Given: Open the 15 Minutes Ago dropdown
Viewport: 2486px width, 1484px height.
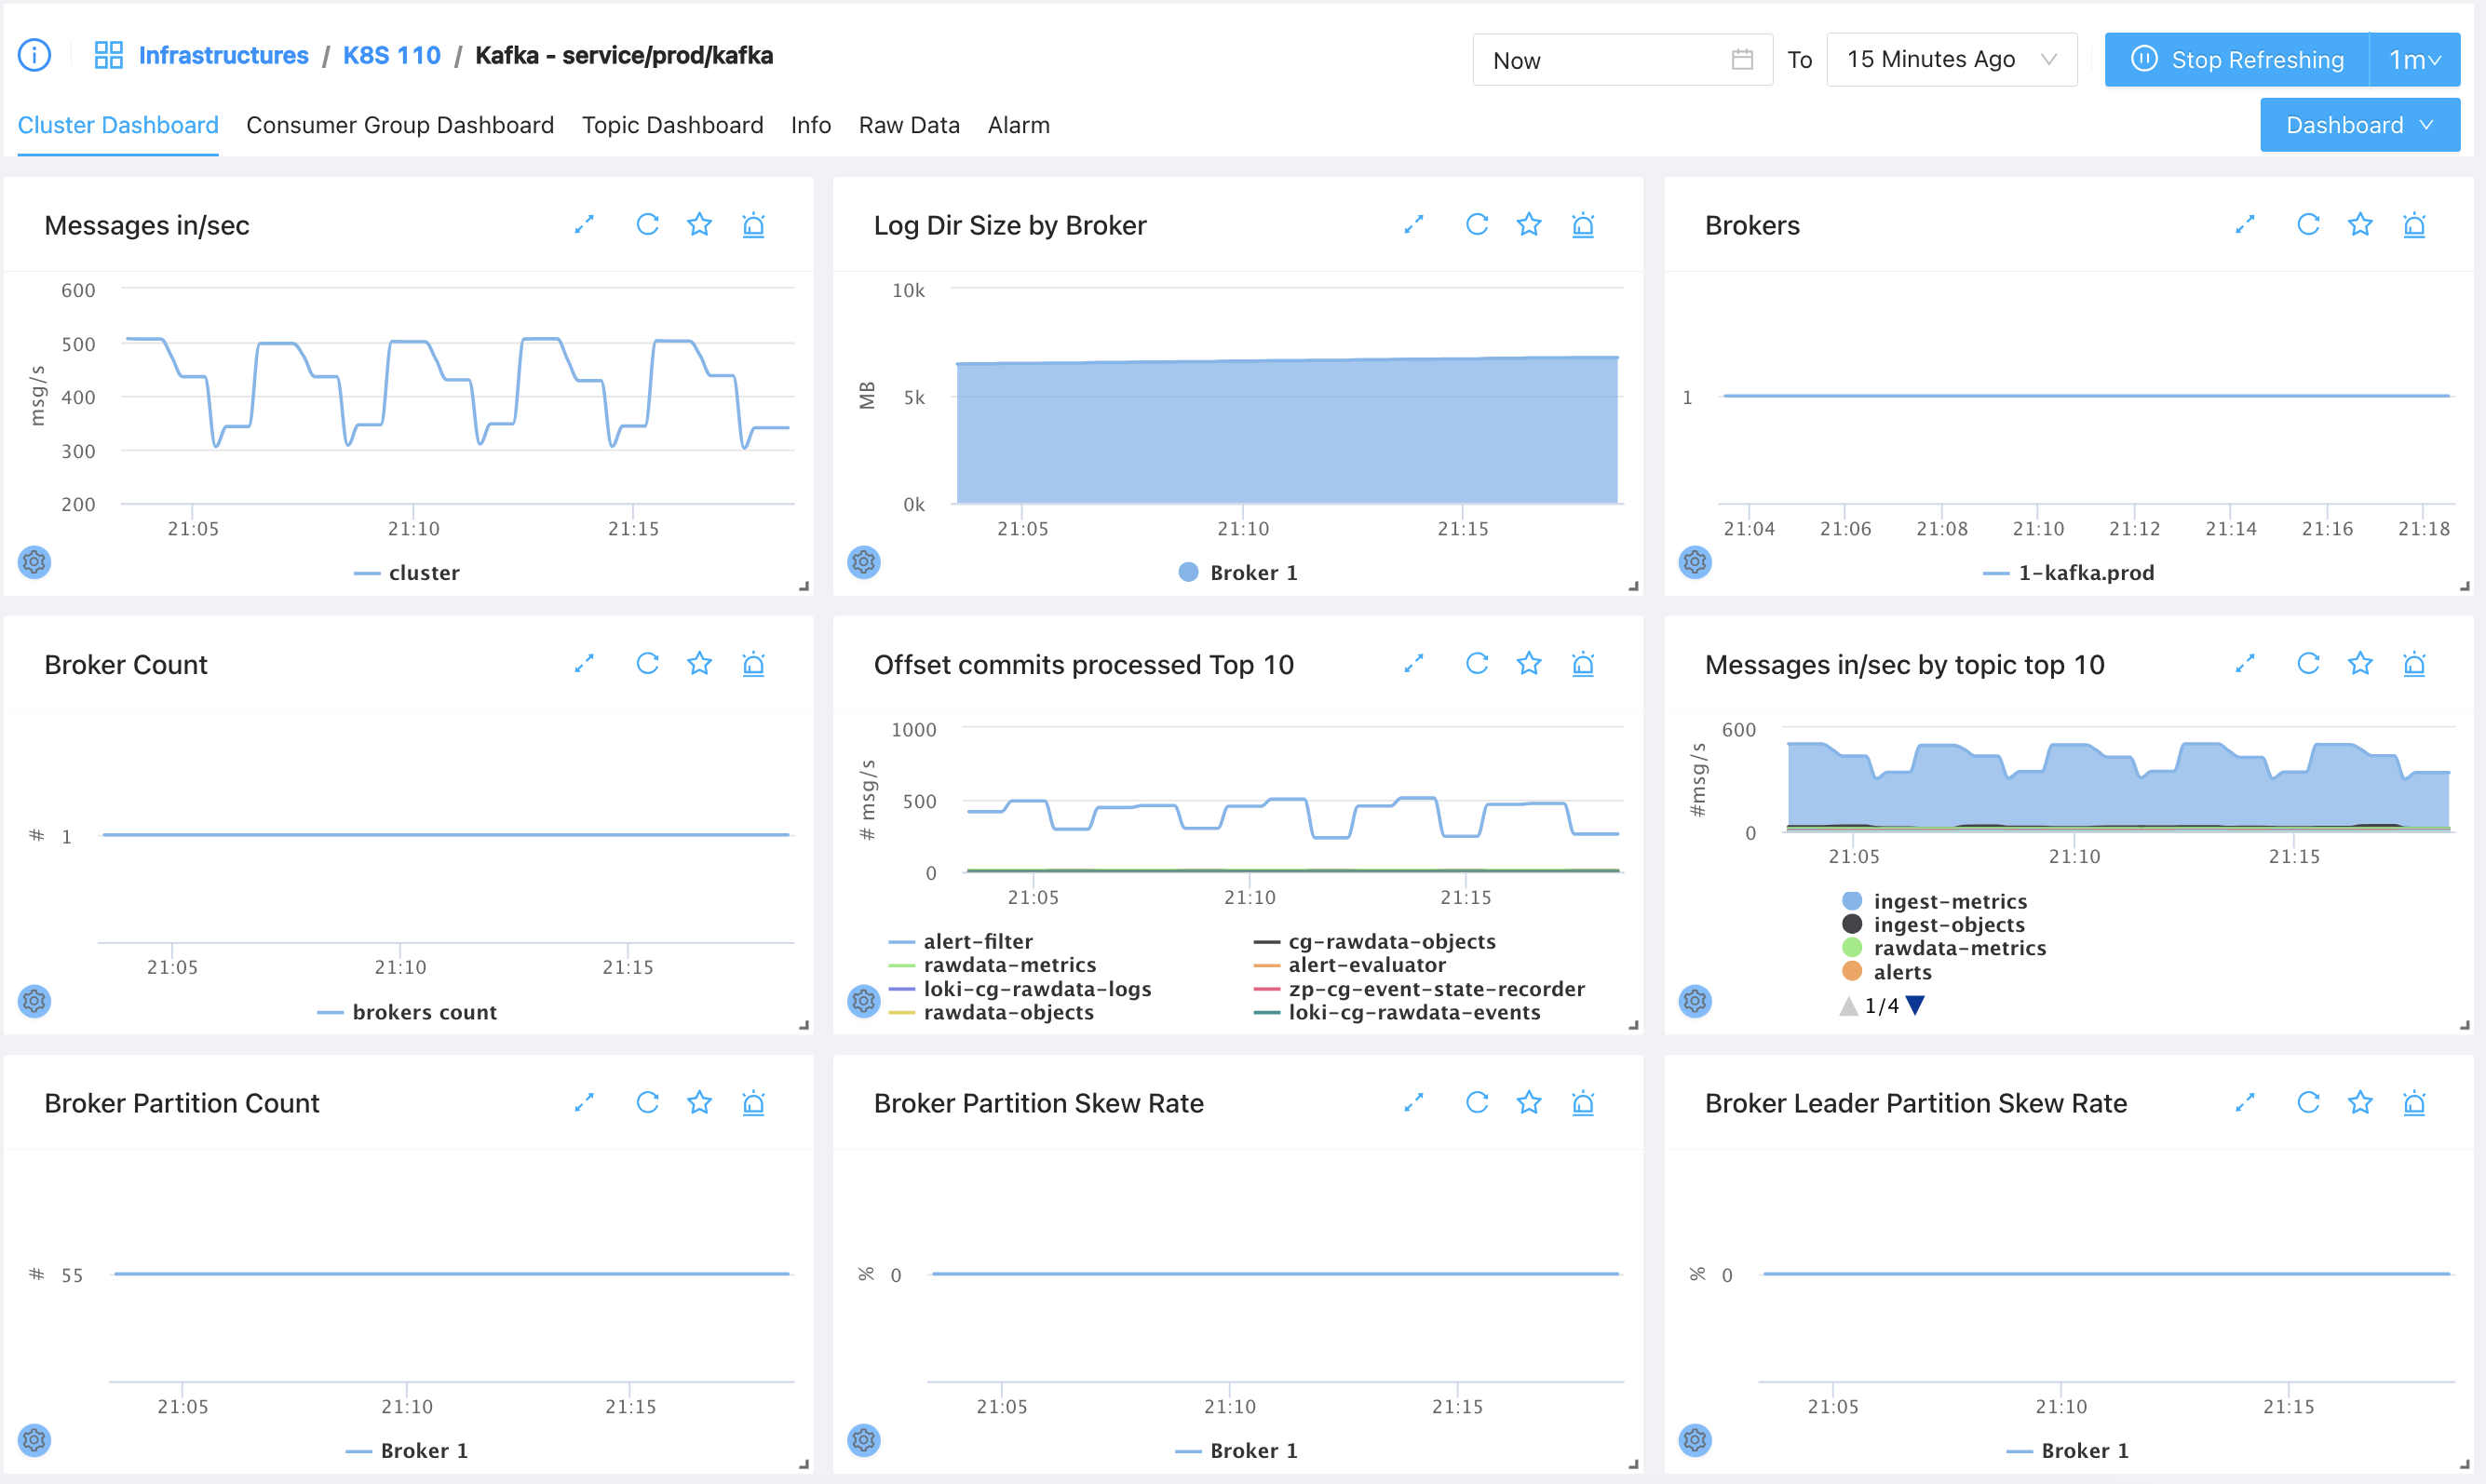Looking at the screenshot, I should (x=1950, y=60).
